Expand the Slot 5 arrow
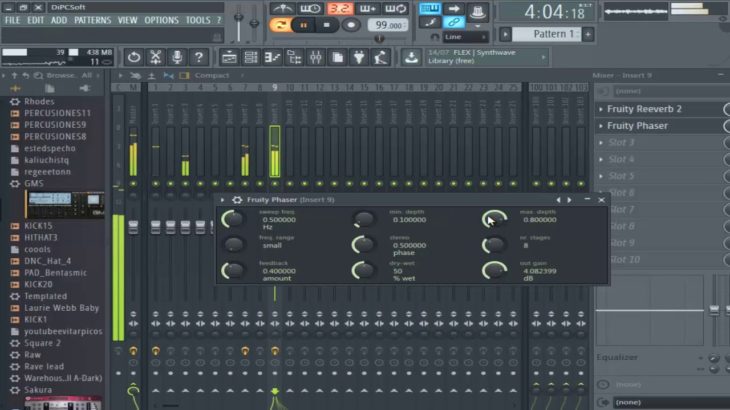This screenshot has width=730, height=410. pyautogui.click(x=601, y=176)
